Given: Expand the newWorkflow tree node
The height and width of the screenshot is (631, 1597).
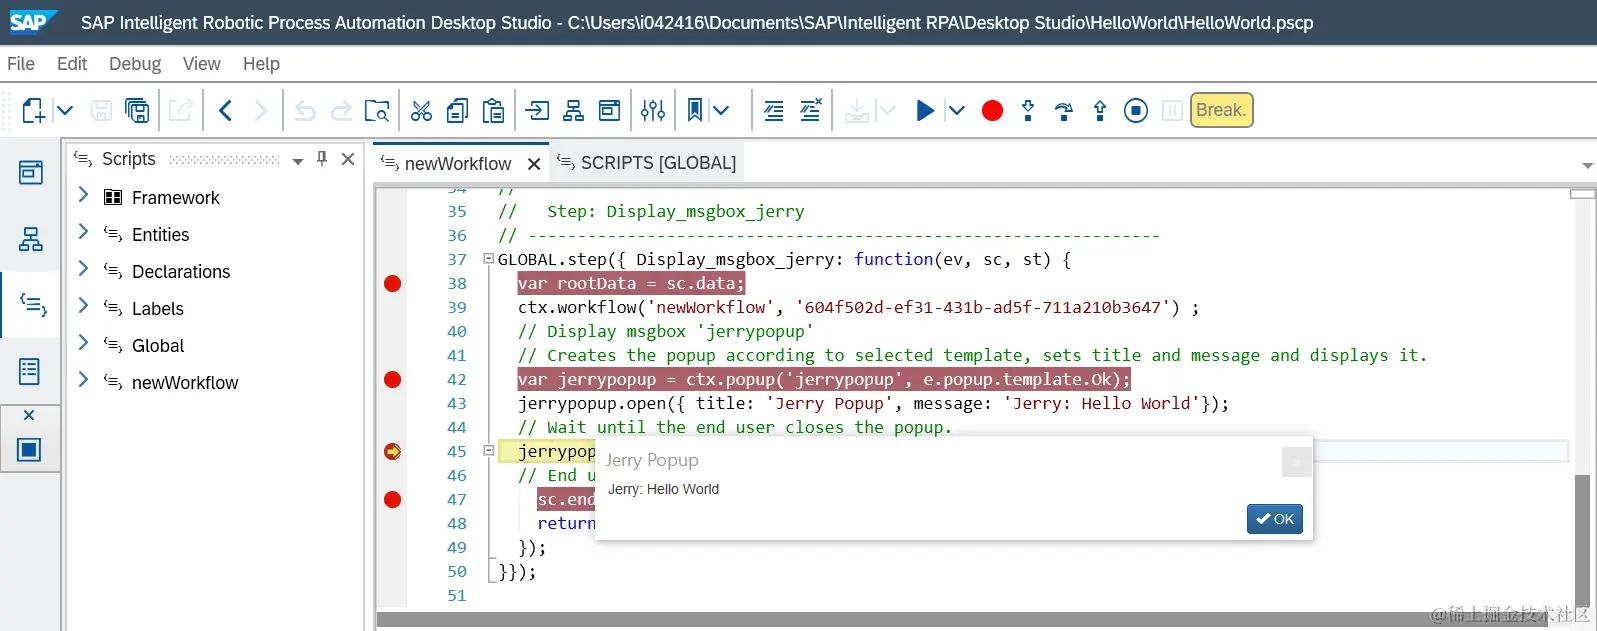Looking at the screenshot, I should tap(84, 380).
